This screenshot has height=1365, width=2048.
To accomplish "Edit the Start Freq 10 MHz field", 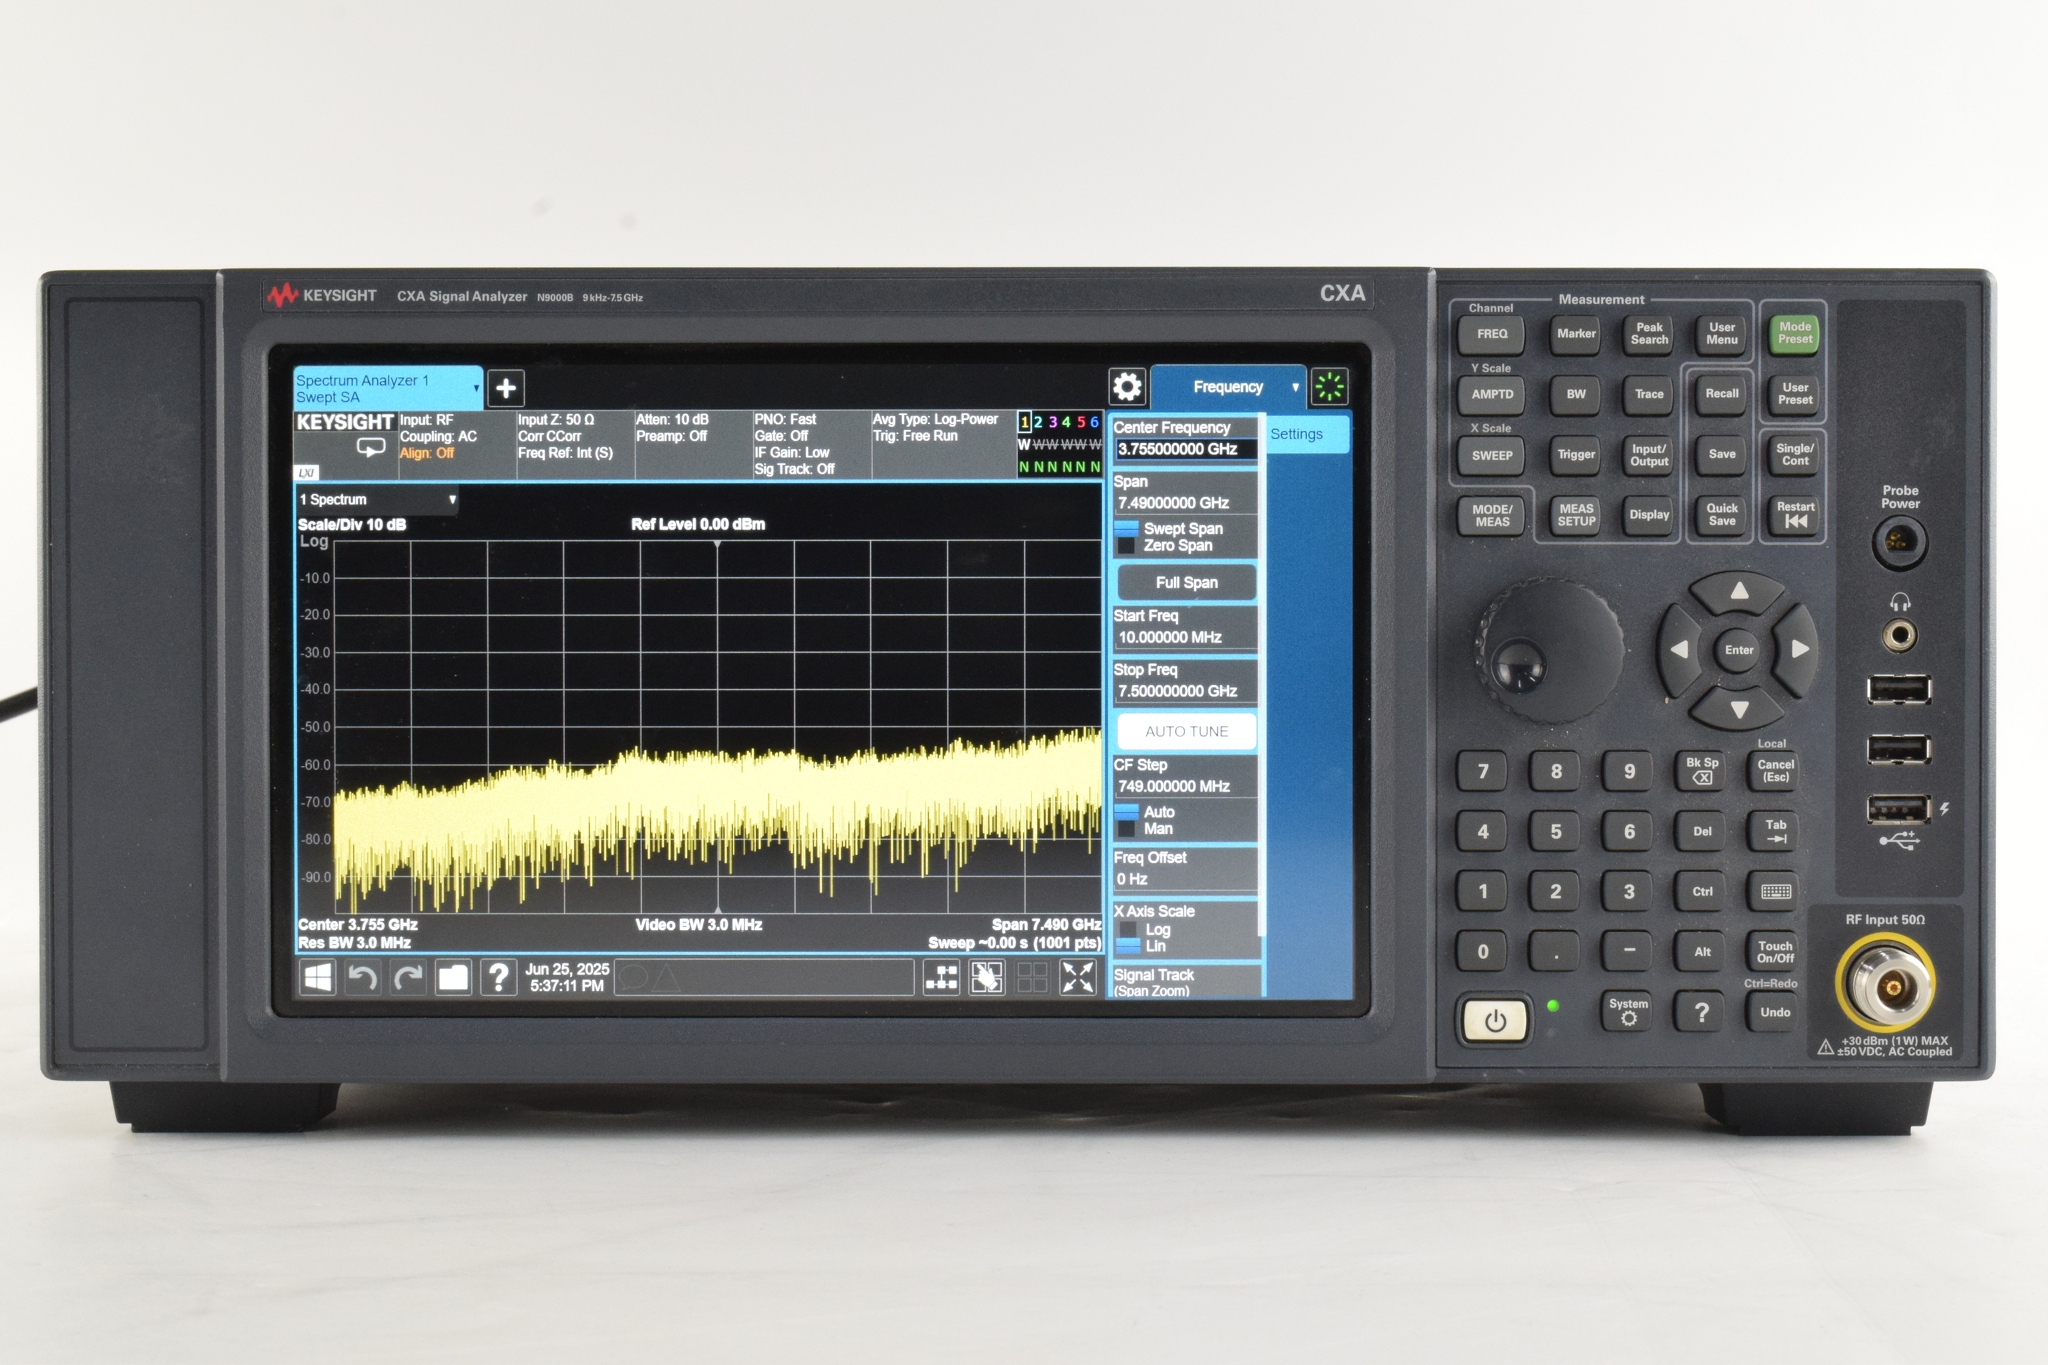I will click(1186, 637).
